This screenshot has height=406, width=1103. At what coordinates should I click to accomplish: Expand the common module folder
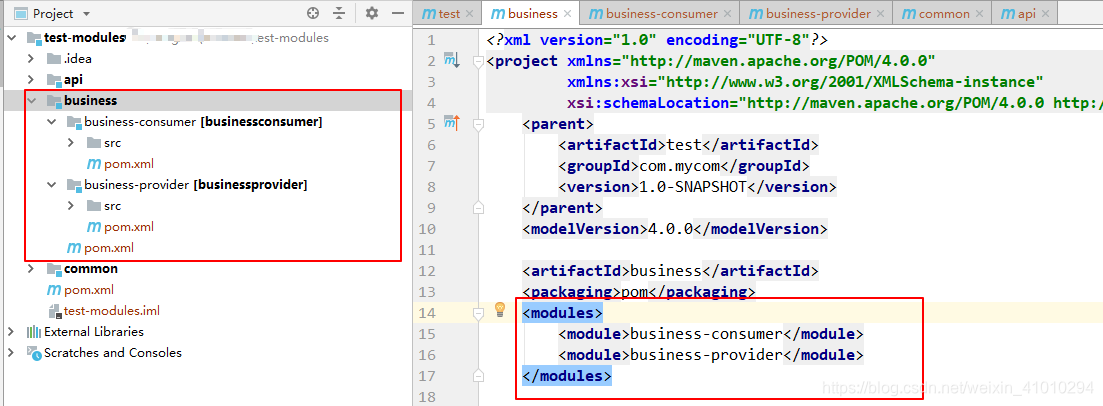point(31,269)
